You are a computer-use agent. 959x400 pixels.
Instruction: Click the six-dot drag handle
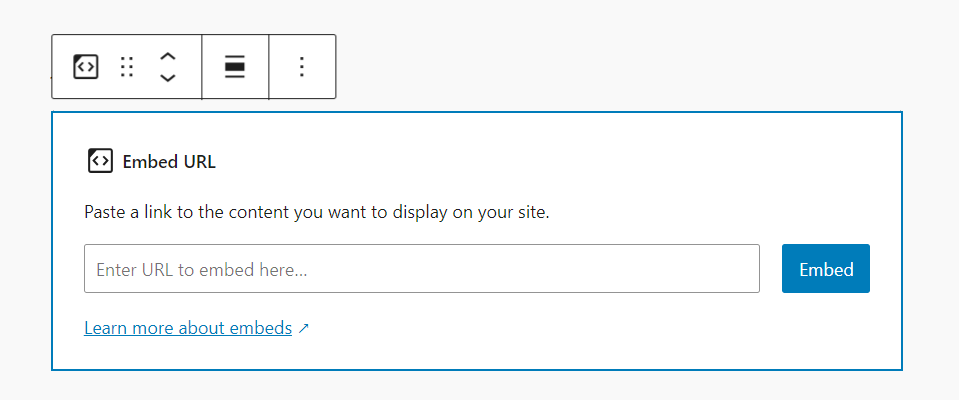tap(127, 67)
